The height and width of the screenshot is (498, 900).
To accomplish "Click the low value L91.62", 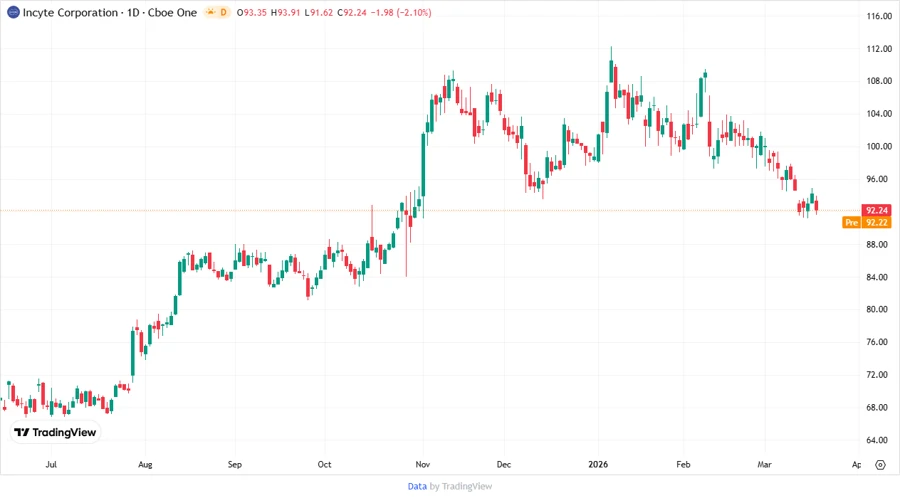I will click(319, 12).
